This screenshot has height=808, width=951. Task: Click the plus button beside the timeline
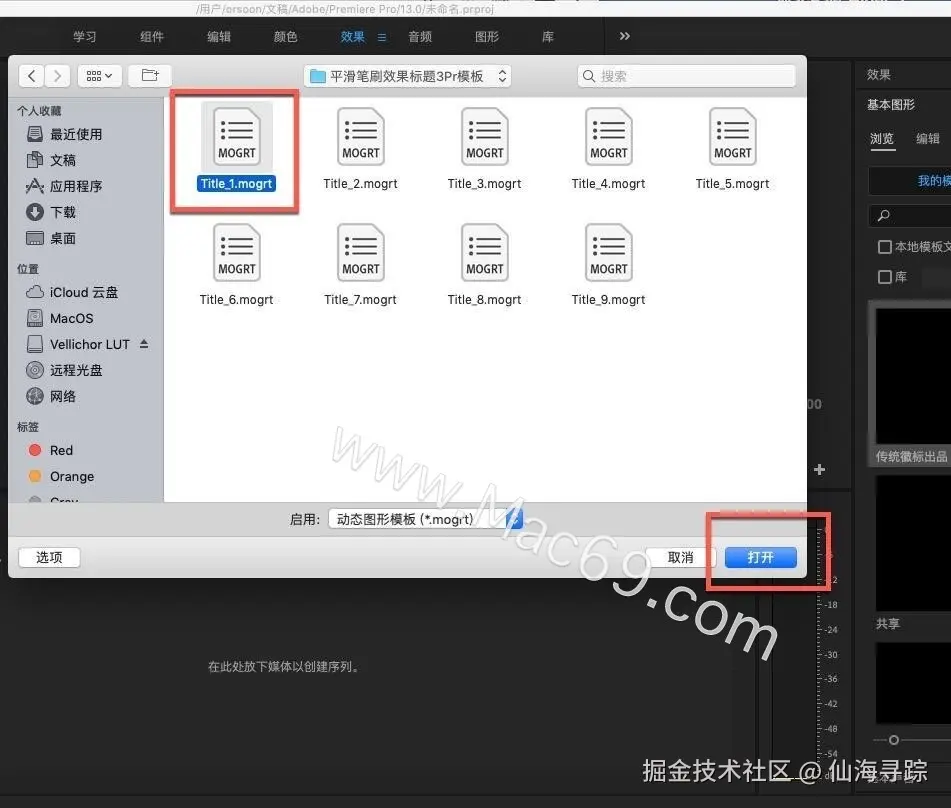point(819,470)
